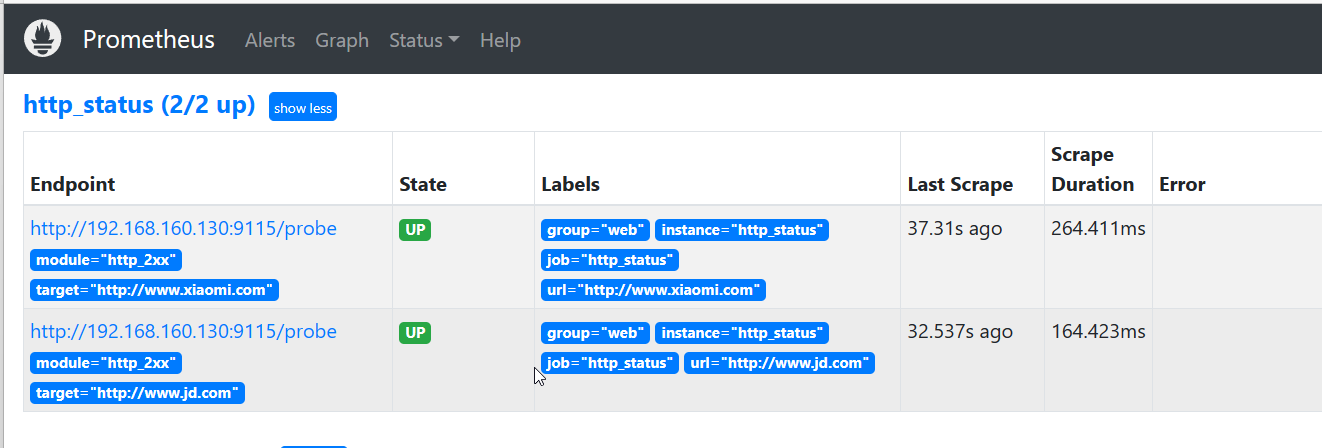Click the Prometheus flame logo icon
The image size is (1322, 448).
tap(43, 39)
